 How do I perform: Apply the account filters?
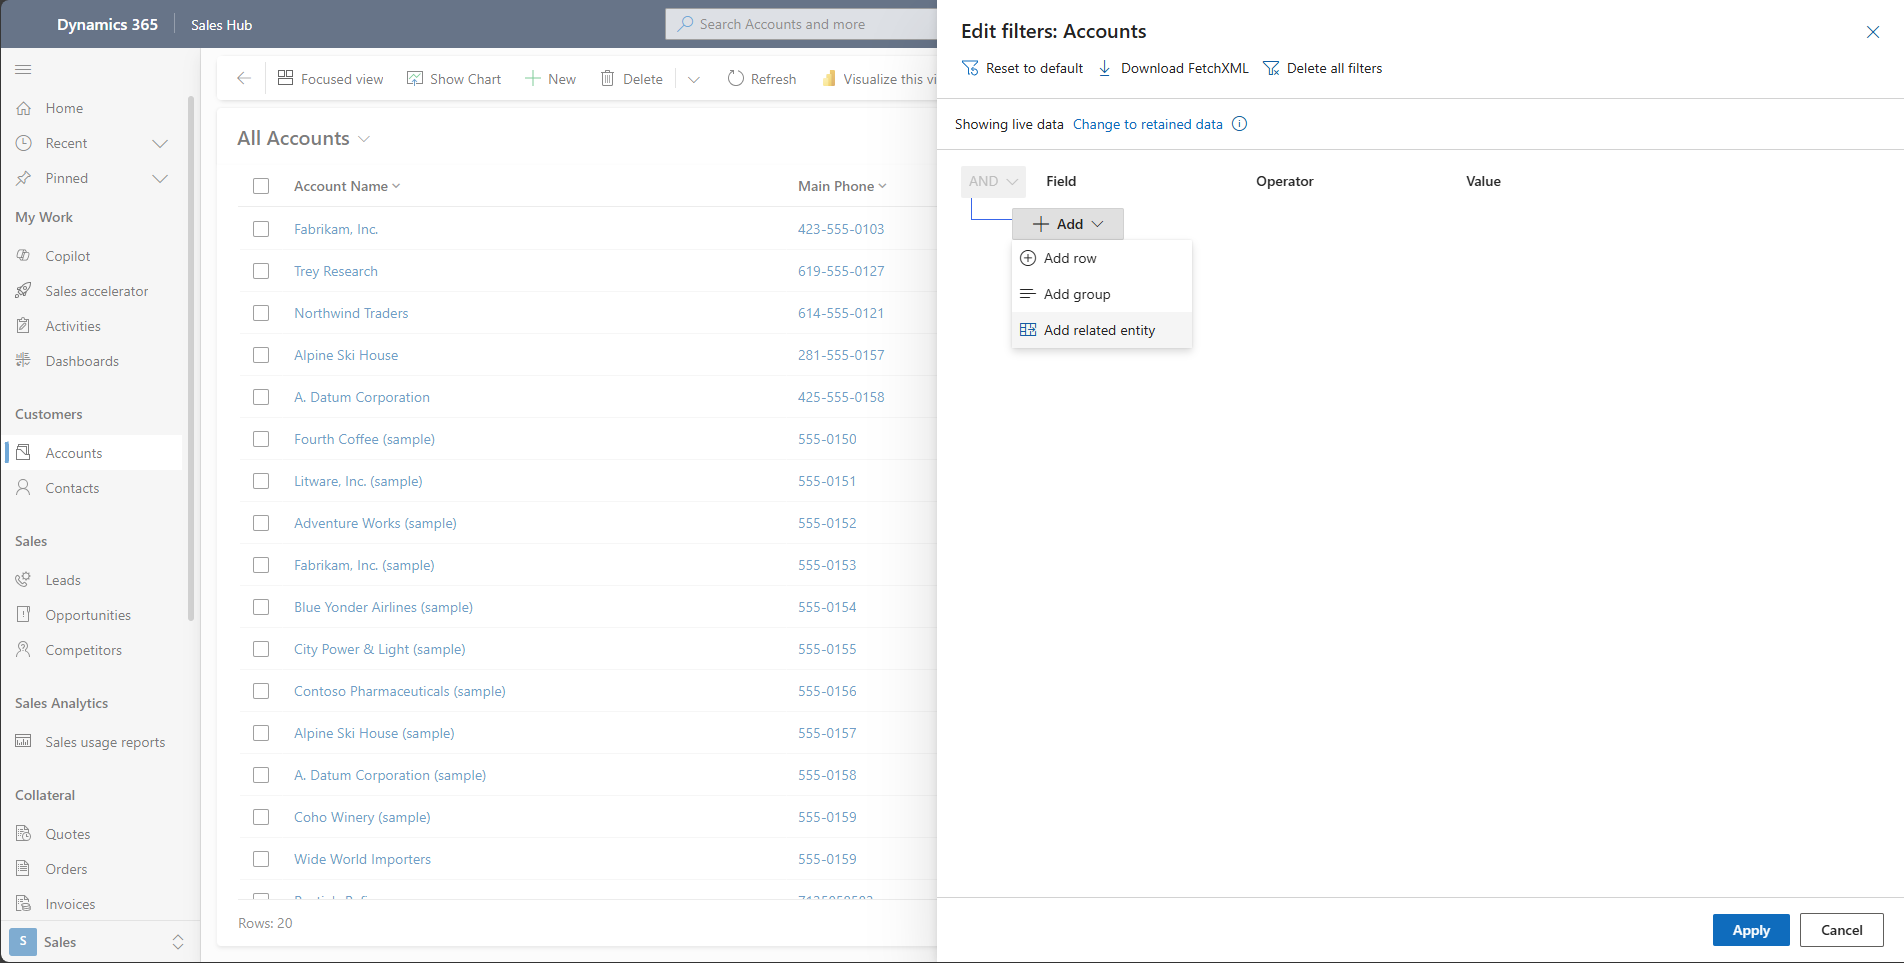point(1750,930)
